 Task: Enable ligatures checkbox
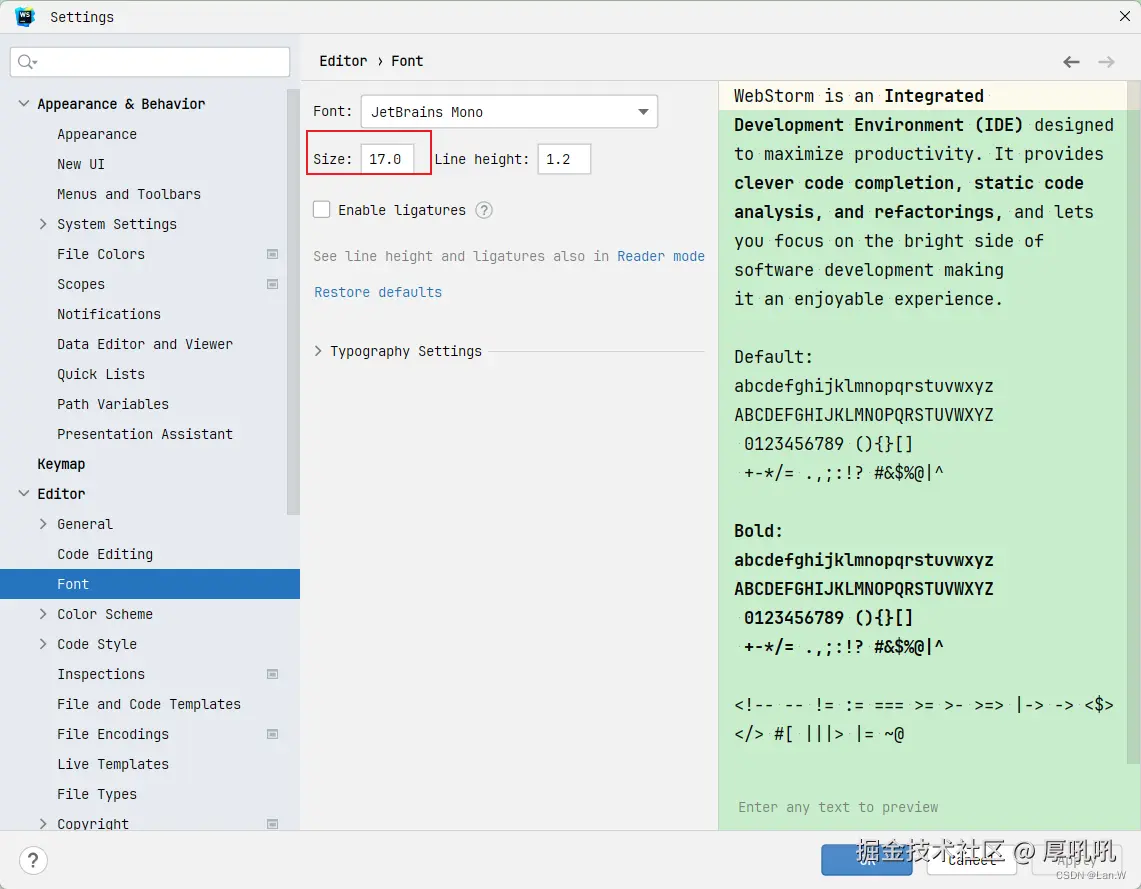click(x=322, y=210)
